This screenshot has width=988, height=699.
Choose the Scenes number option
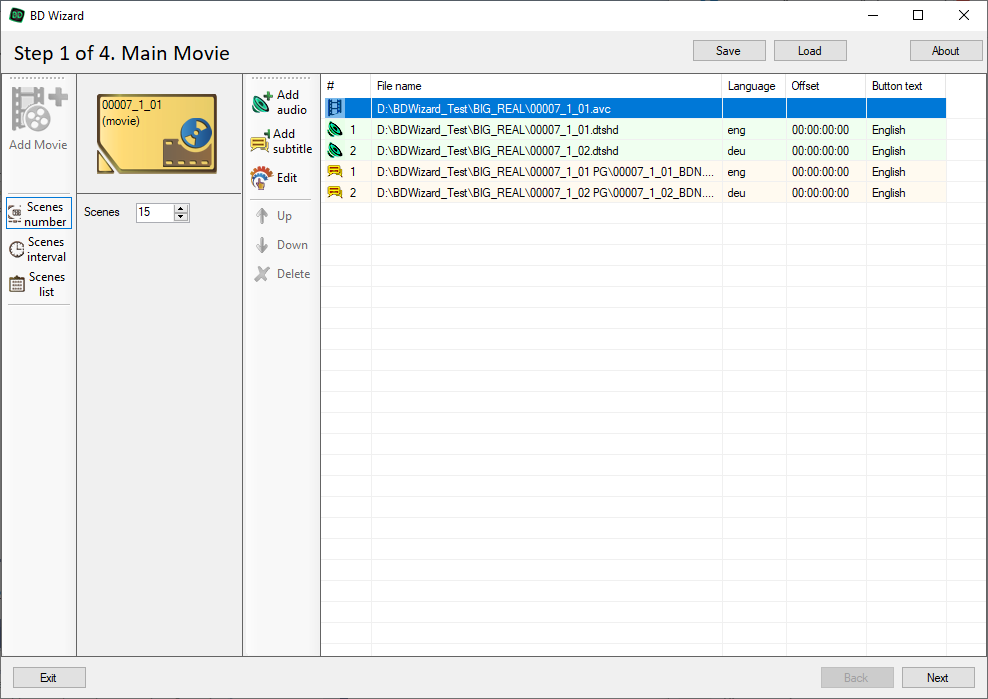[x=38, y=214]
